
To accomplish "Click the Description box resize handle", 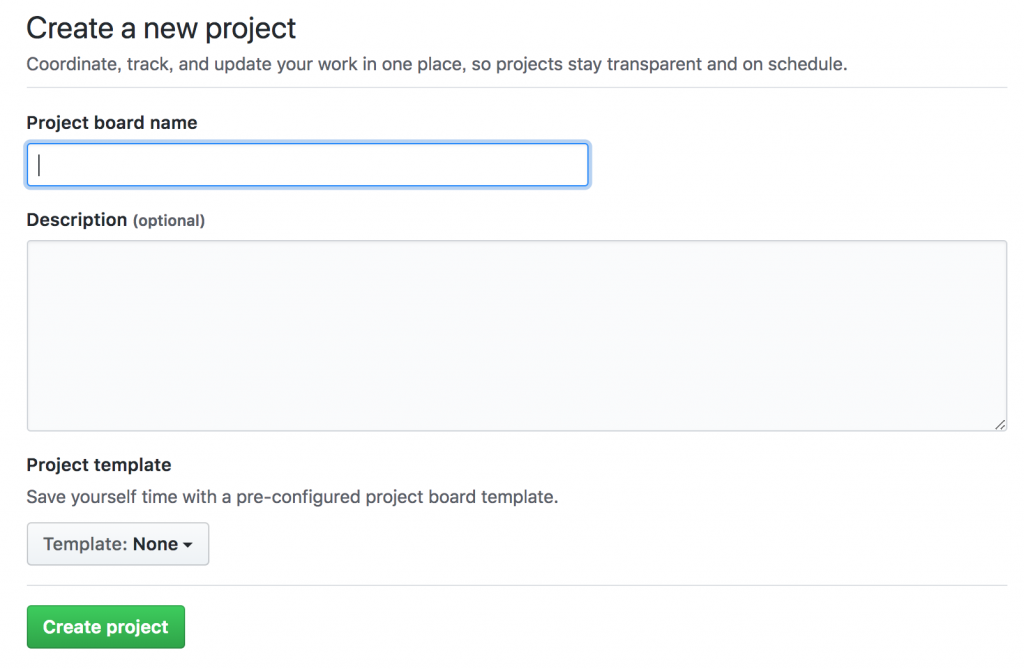I will [x=1000, y=425].
